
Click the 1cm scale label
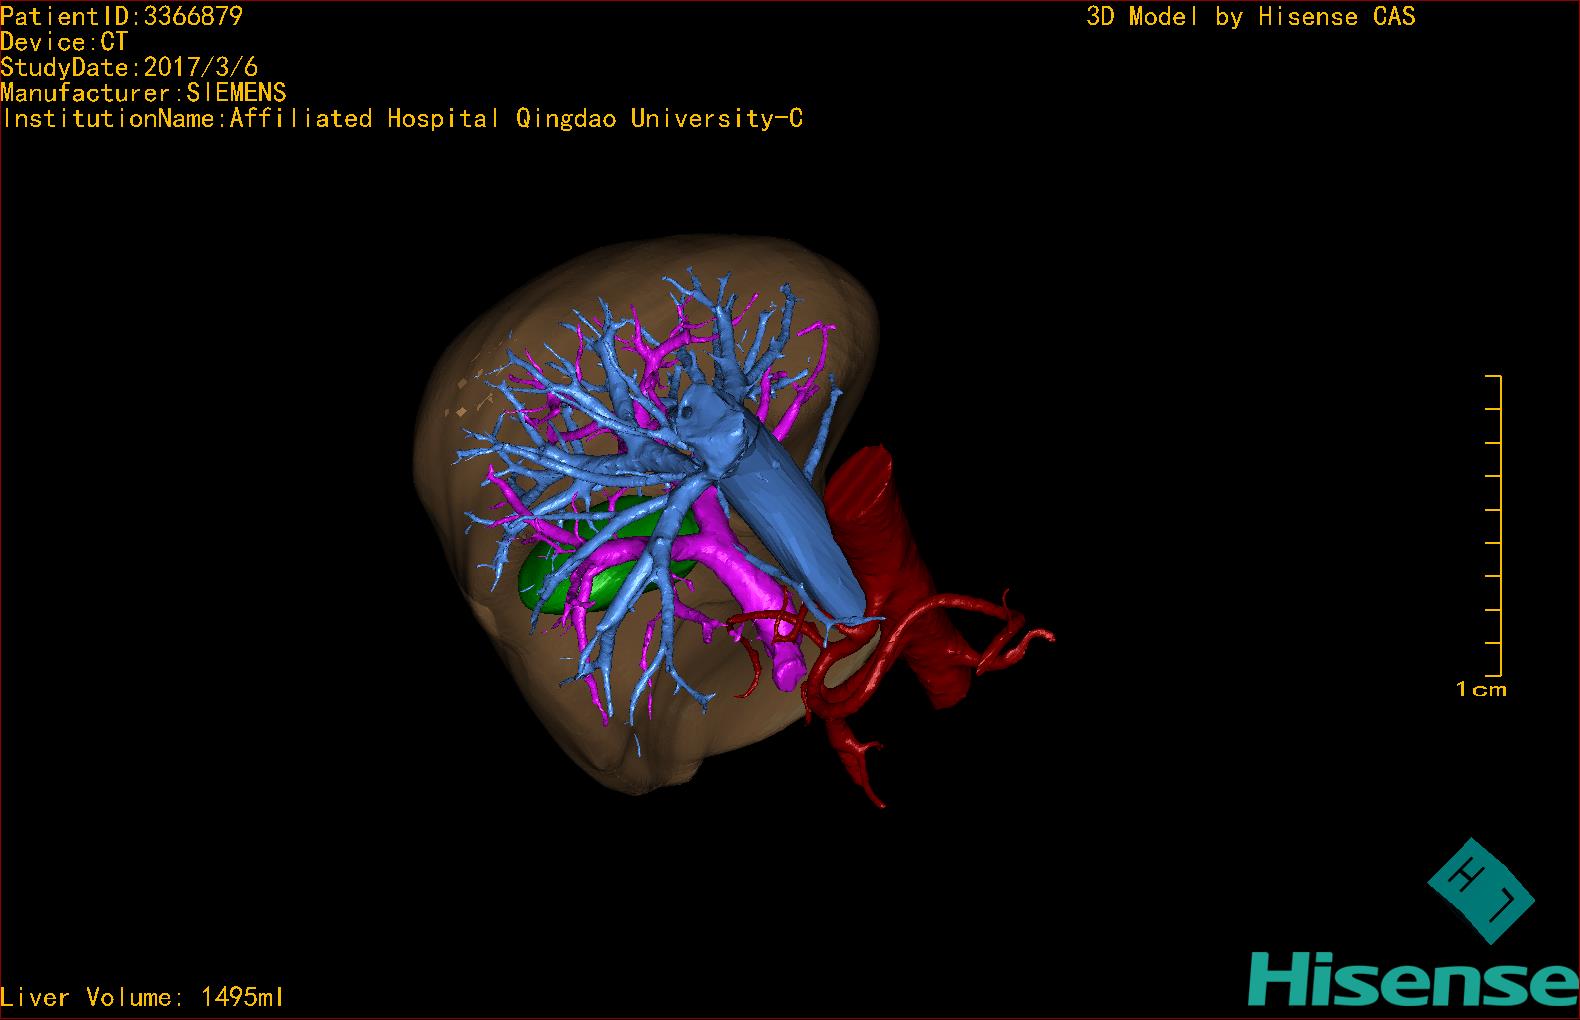pyautogui.click(x=1481, y=689)
